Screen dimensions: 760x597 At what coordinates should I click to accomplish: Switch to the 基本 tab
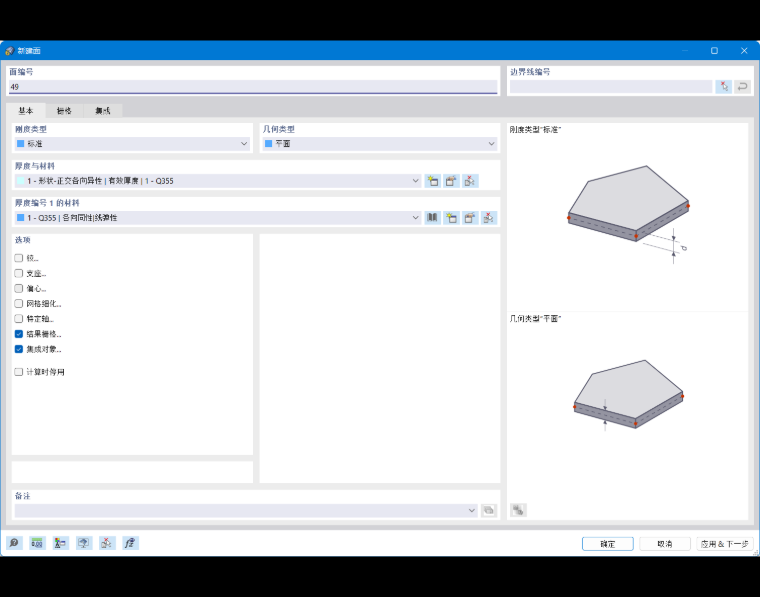pos(26,111)
